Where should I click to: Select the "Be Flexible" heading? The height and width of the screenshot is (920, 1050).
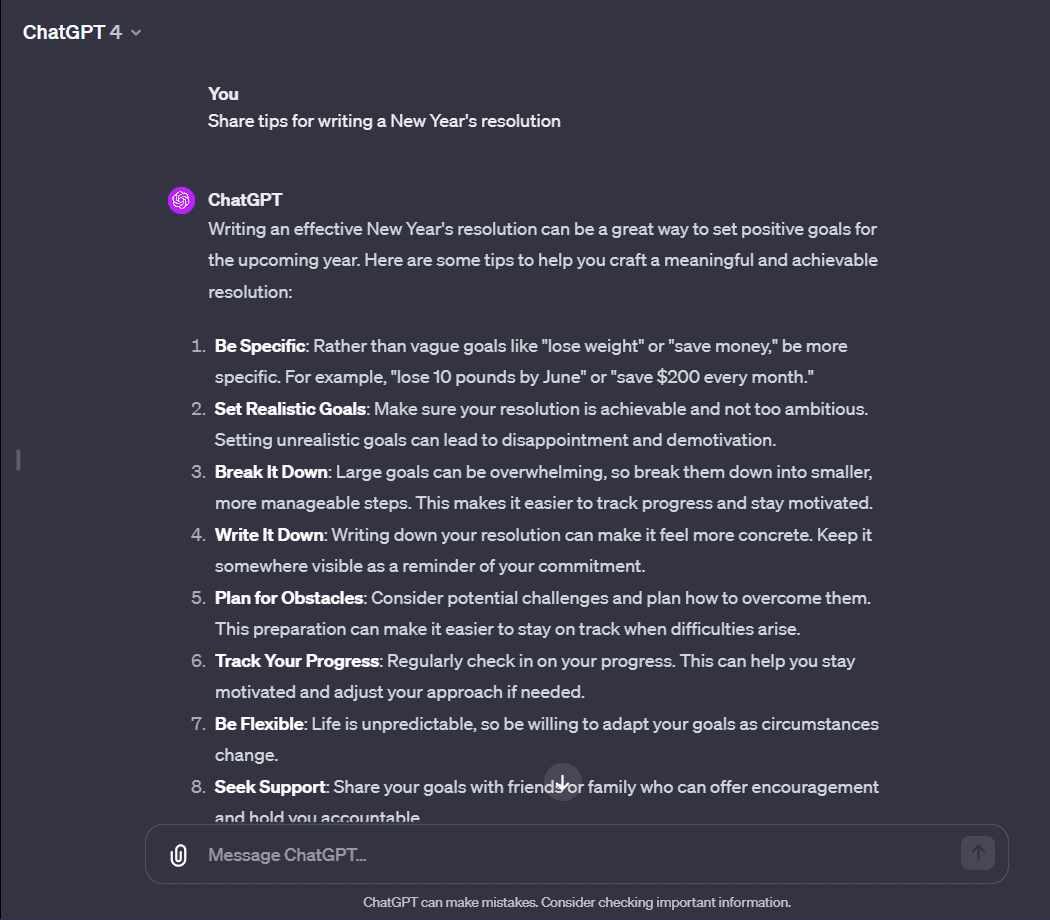pyautogui.click(x=259, y=724)
